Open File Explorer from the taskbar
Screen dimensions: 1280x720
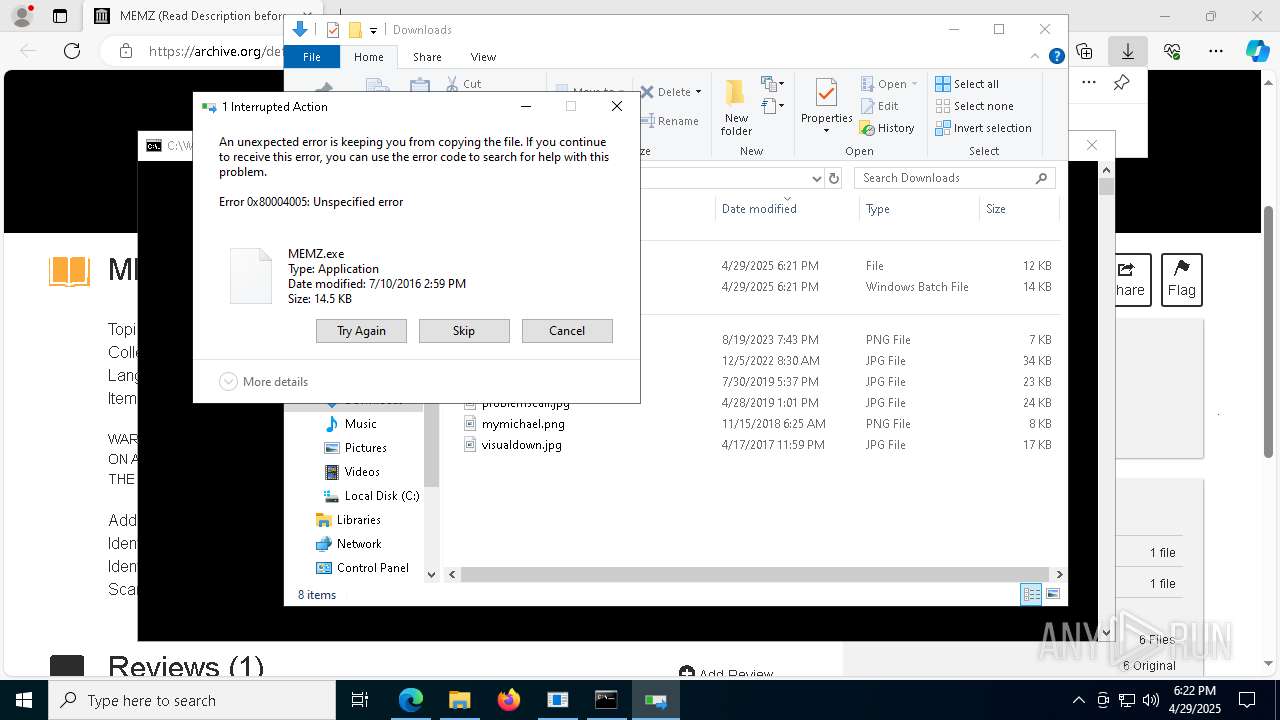pyautogui.click(x=459, y=700)
